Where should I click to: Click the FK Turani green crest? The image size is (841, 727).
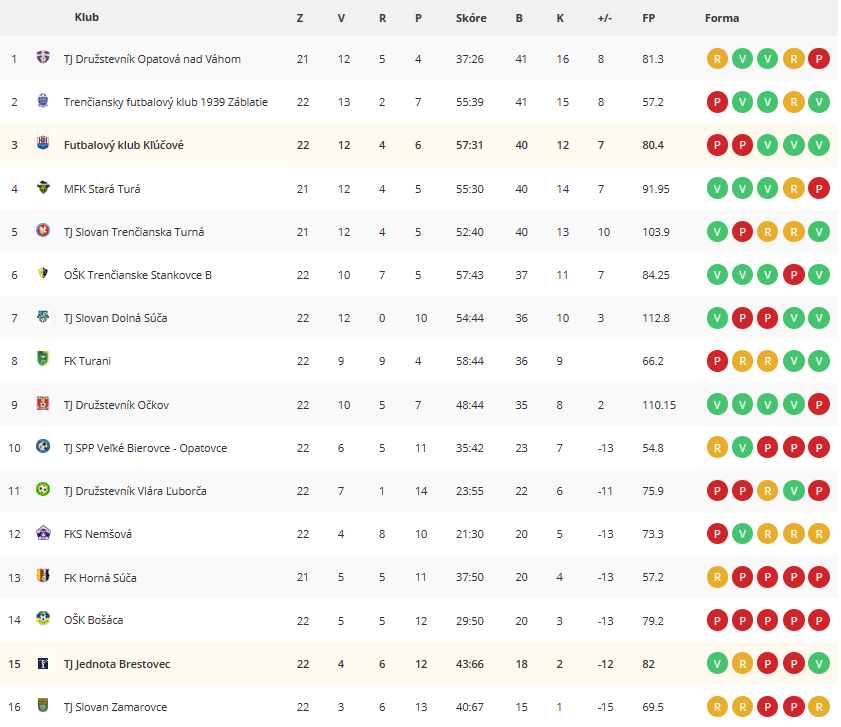(x=43, y=358)
